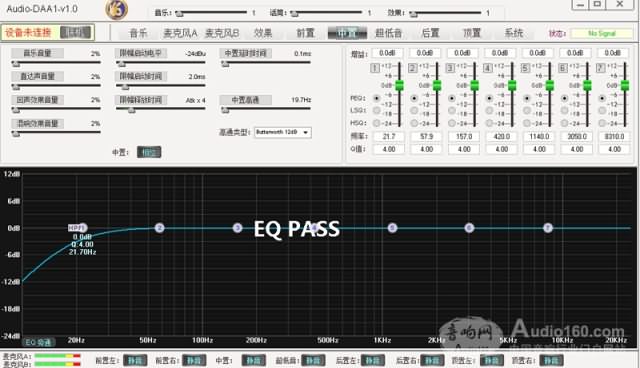Screen dimensions: 640x368
Task: Click the band 2 frequency field 57.9
Action: tap(427, 137)
